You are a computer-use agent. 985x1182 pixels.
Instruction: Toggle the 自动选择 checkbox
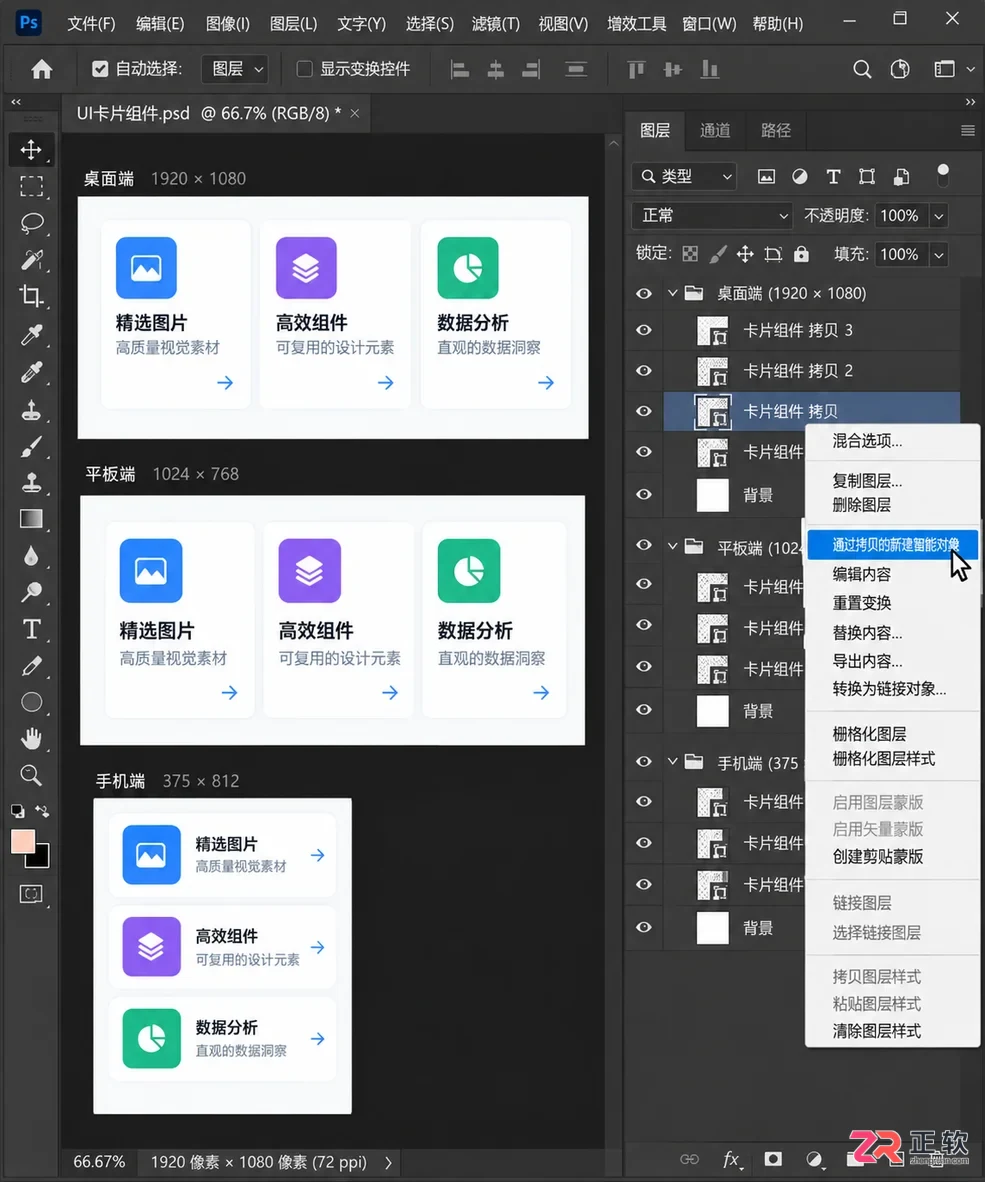click(99, 69)
